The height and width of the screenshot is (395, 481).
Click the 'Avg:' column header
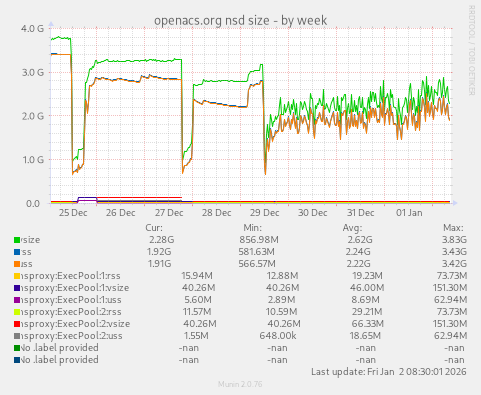point(352,228)
